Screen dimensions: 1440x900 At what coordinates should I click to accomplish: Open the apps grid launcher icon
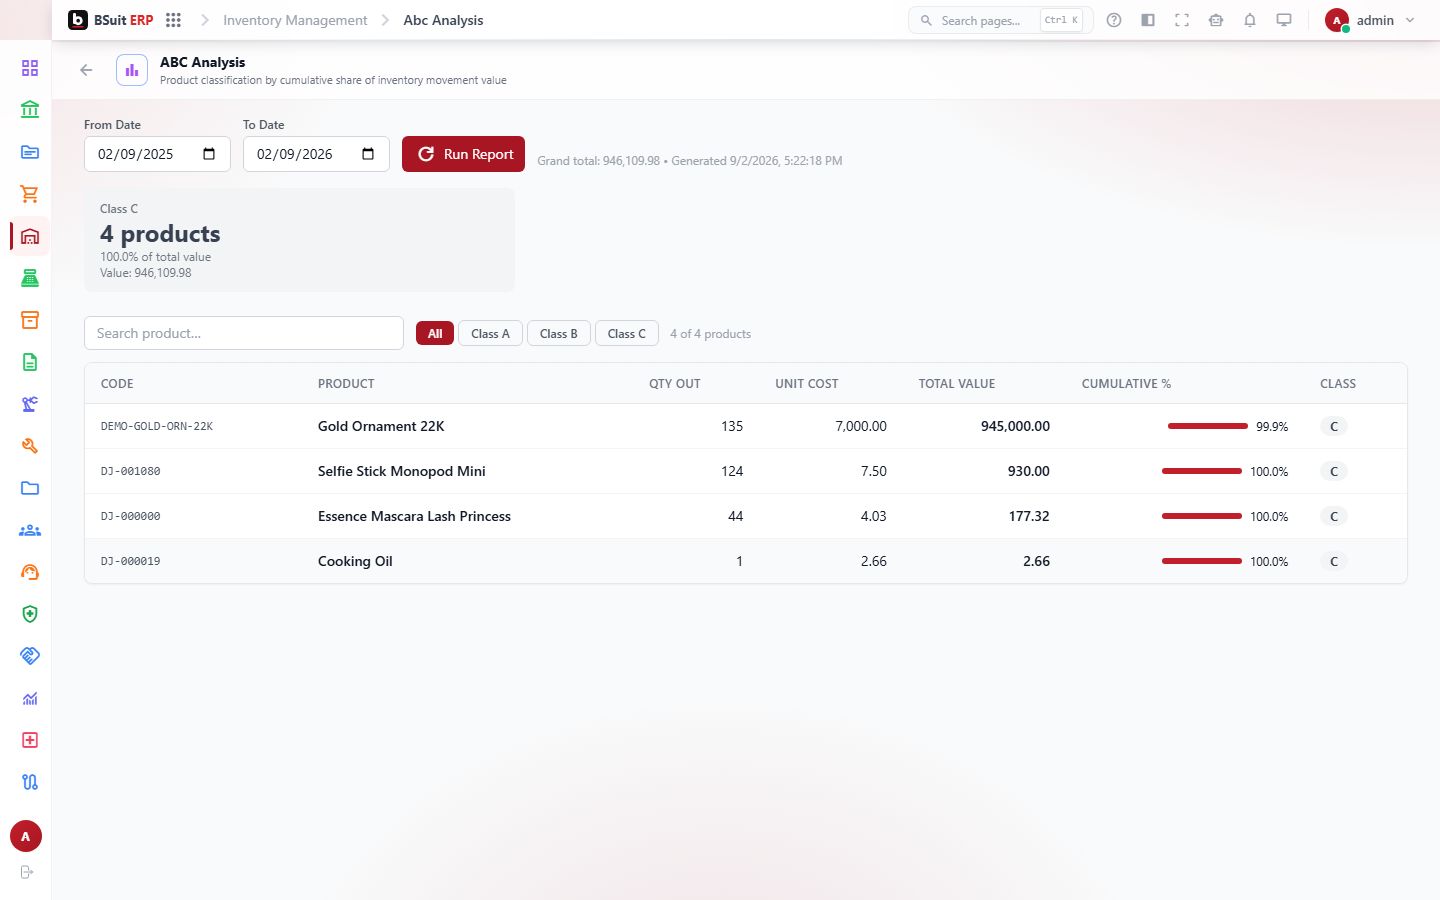coord(173,20)
